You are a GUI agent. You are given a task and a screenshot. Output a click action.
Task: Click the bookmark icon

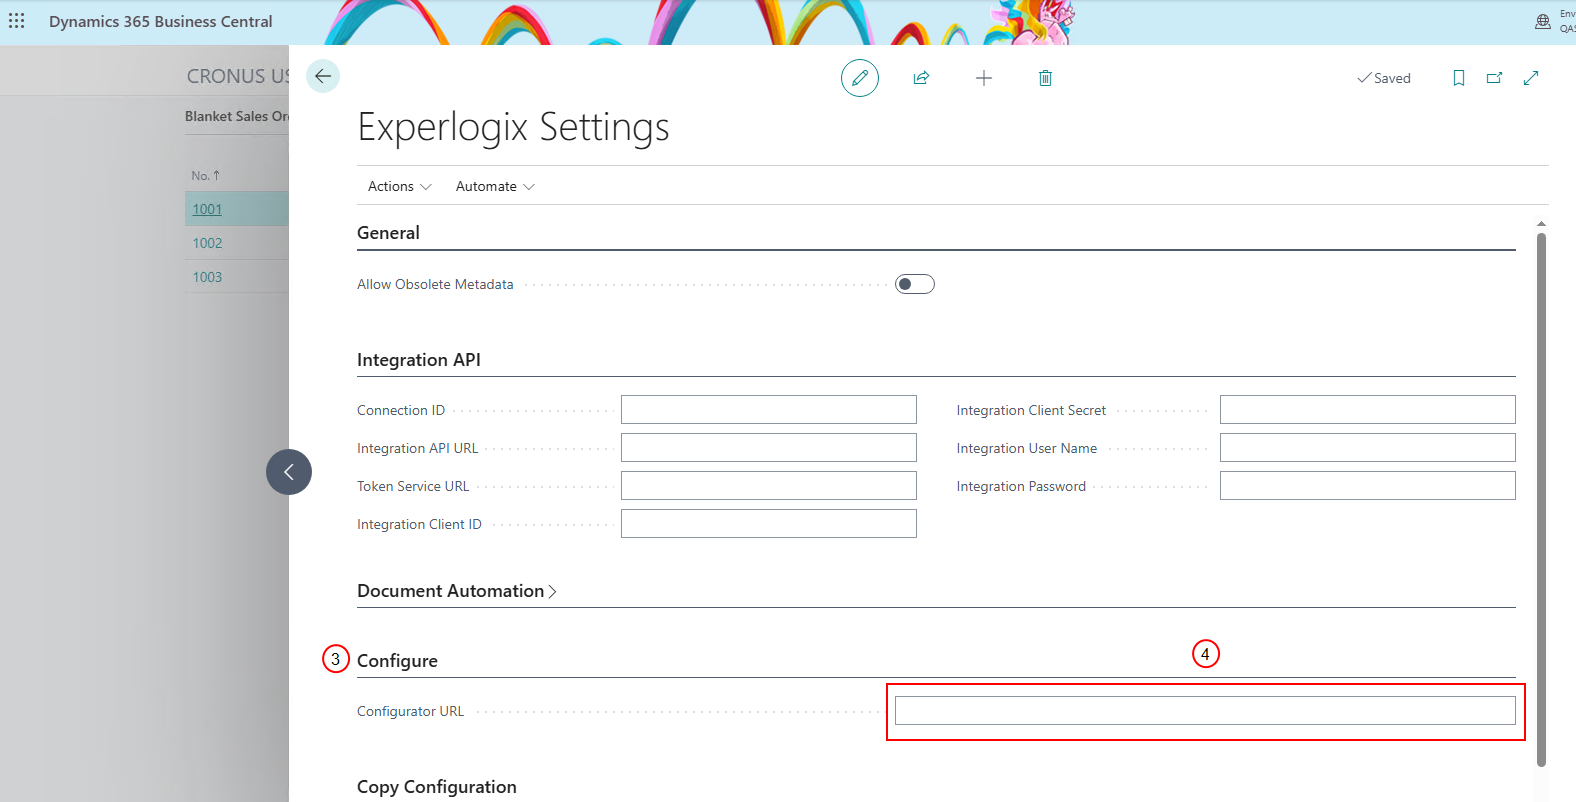[1459, 78]
